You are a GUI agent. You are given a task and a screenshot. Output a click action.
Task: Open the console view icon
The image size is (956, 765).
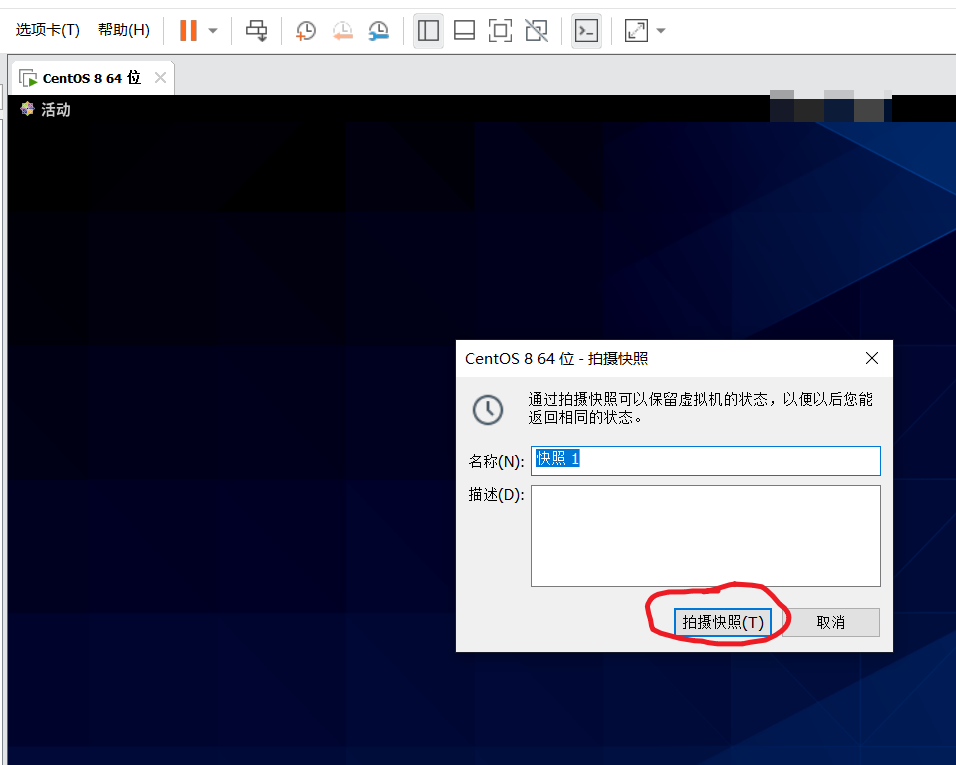tap(587, 30)
